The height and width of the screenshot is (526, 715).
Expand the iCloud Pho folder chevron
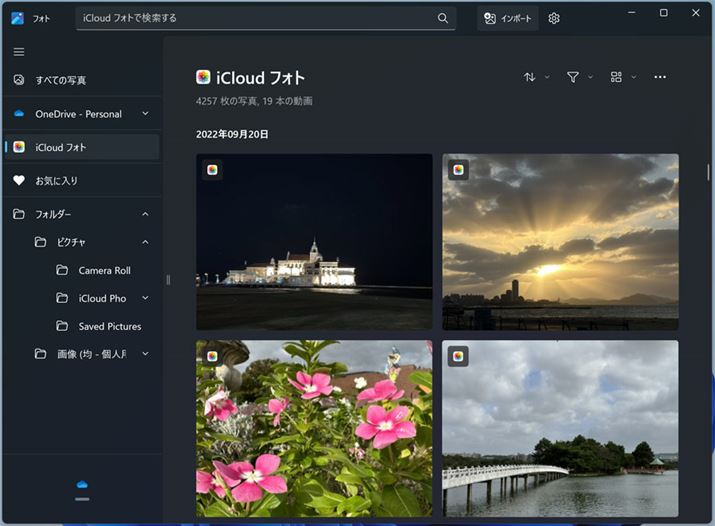click(x=145, y=298)
